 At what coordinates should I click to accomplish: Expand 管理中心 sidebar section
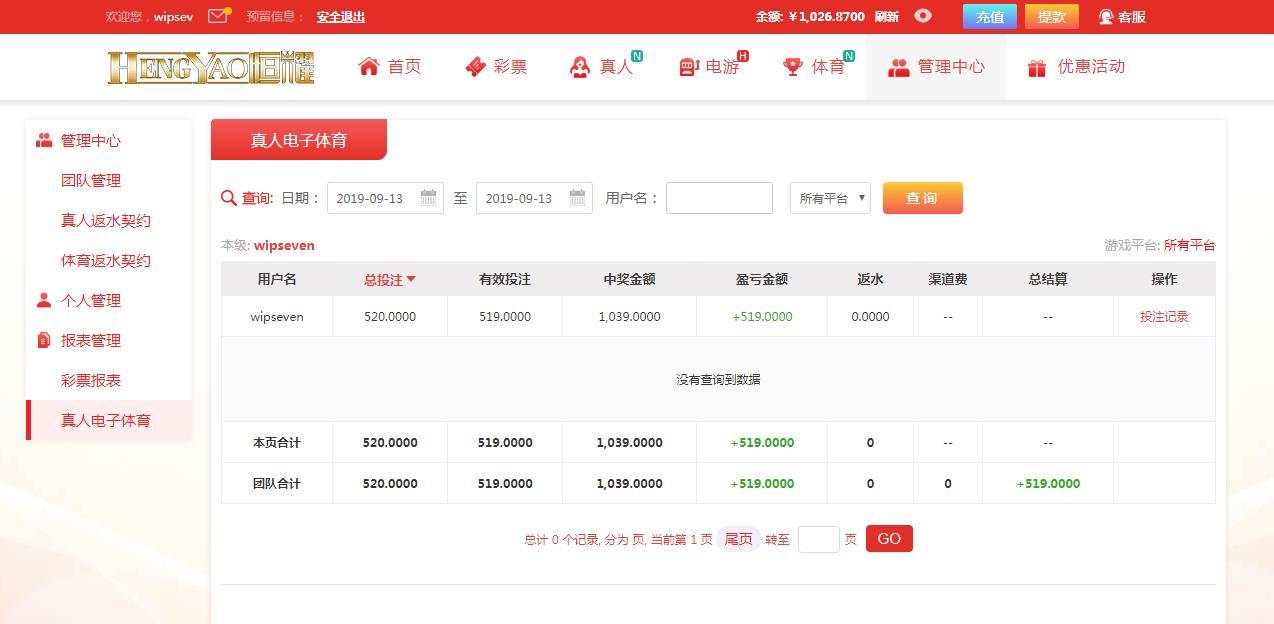point(91,141)
